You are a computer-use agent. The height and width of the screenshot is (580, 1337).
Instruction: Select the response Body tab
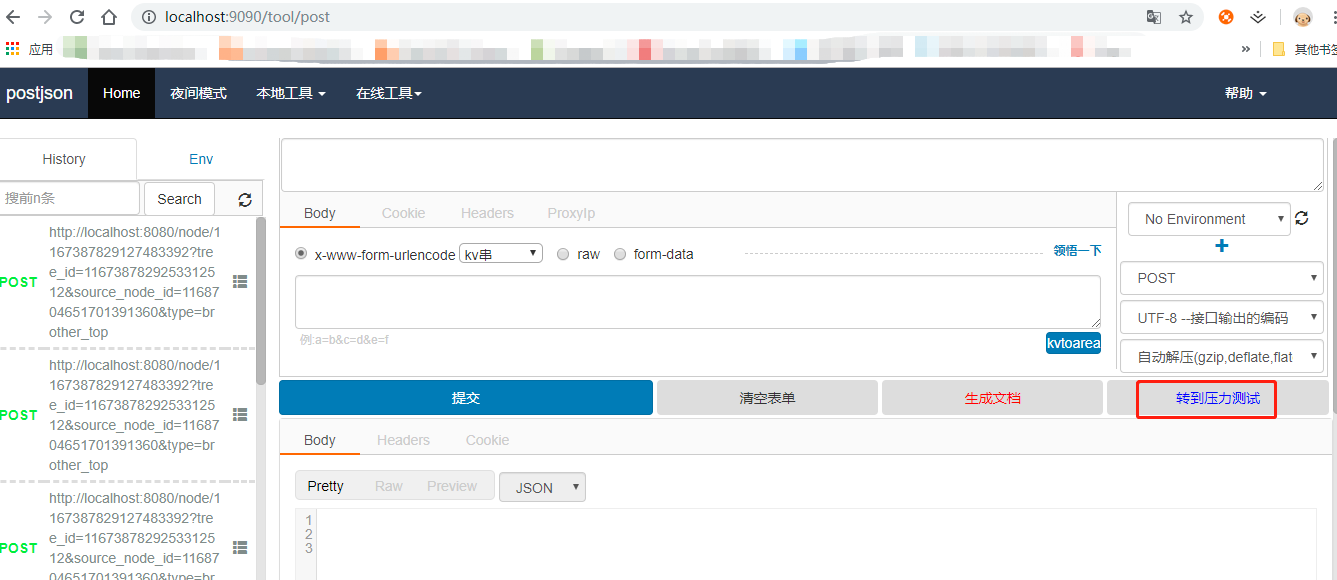[320, 440]
